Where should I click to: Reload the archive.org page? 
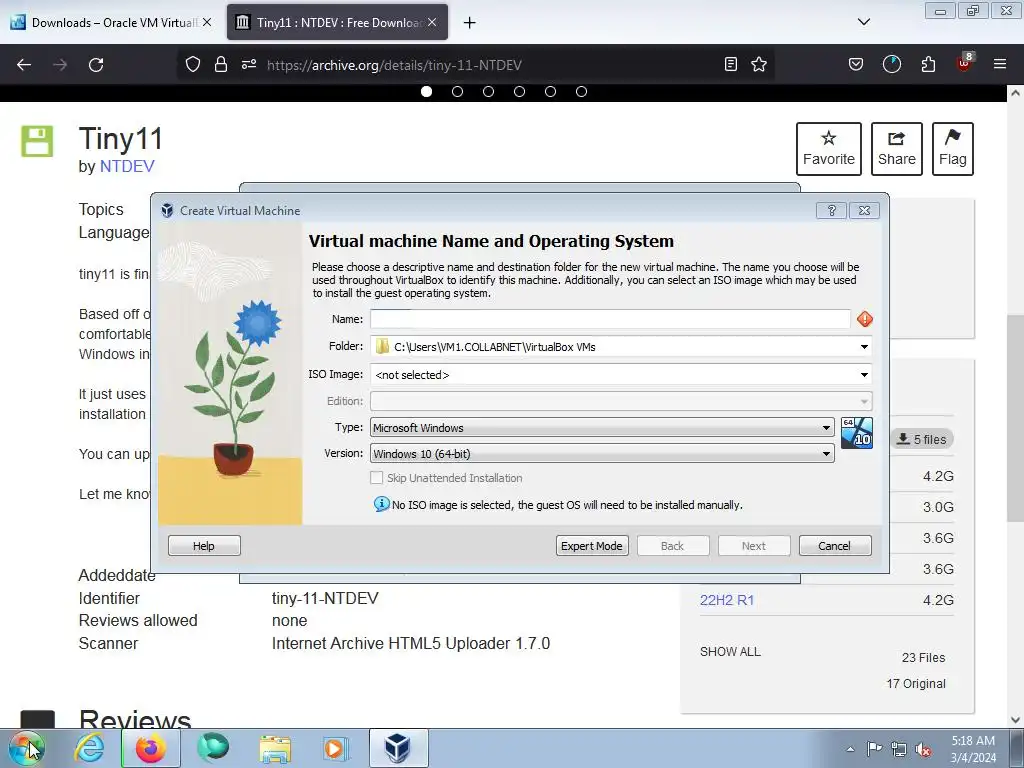point(96,65)
